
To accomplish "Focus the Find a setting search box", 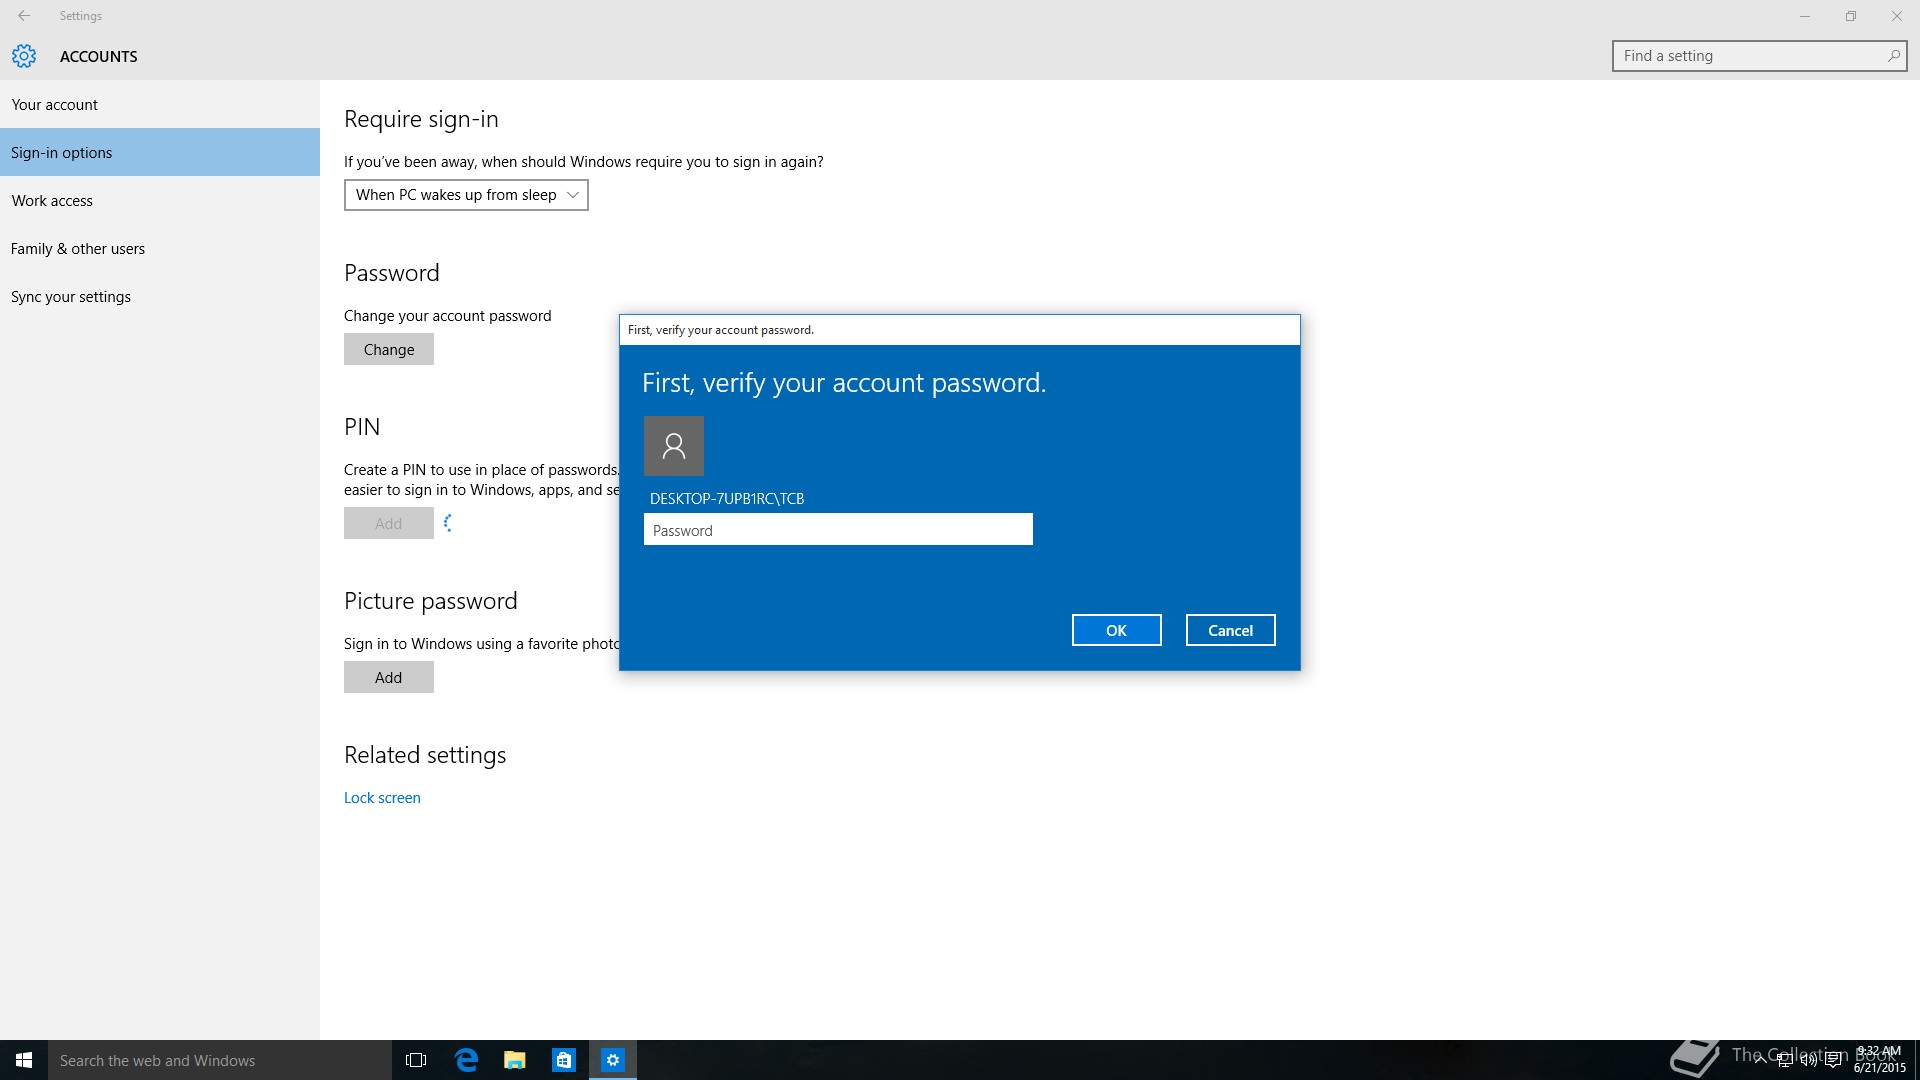I will [1759, 56].
